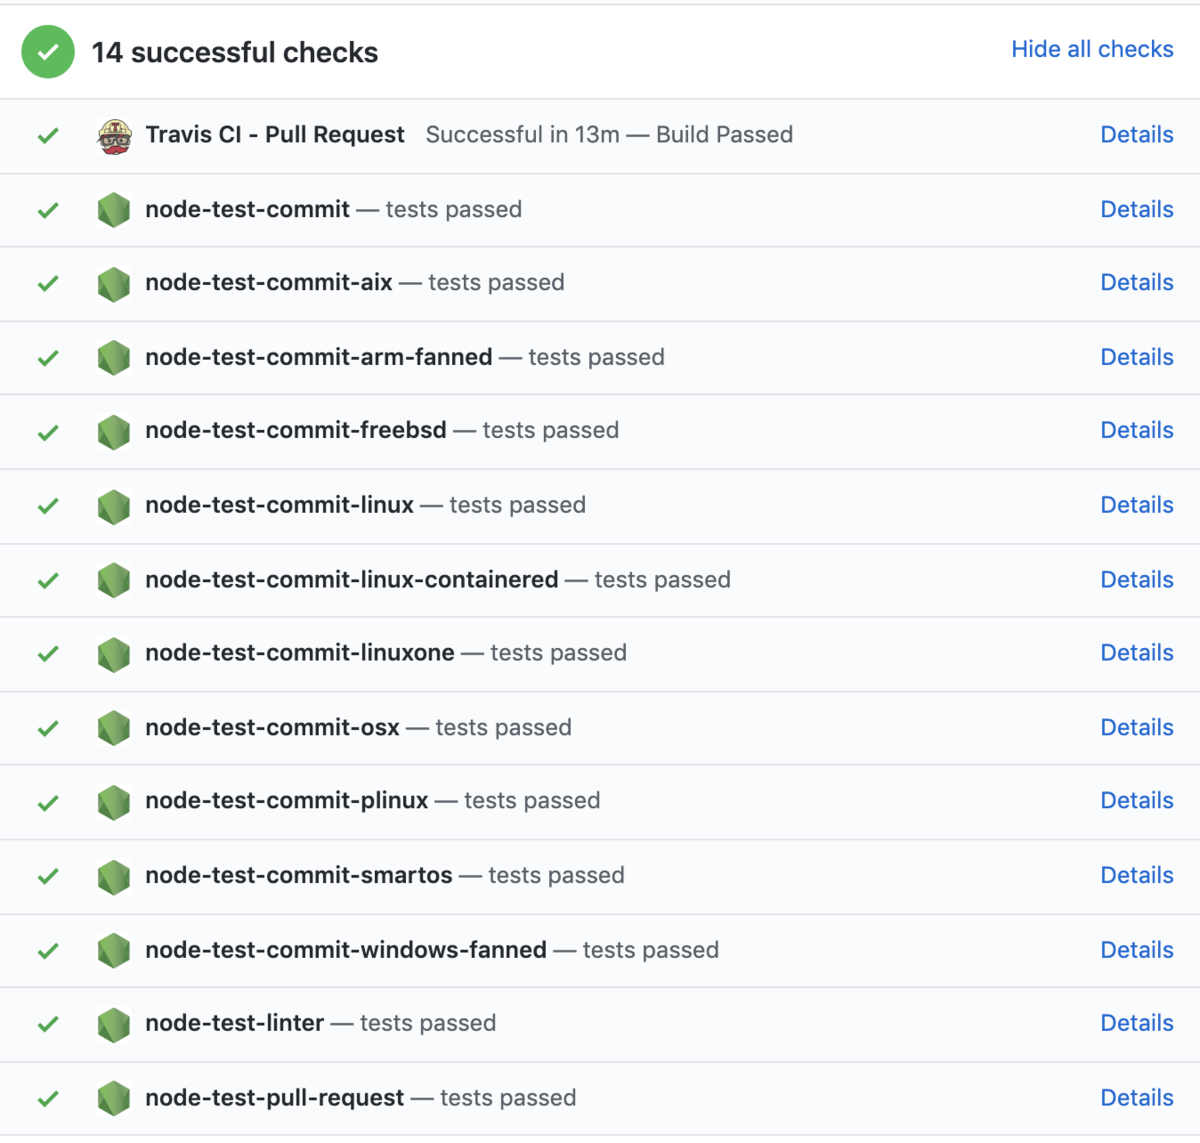Open Details for Travis CI Pull Request
The image size is (1200, 1143).
1136,135
